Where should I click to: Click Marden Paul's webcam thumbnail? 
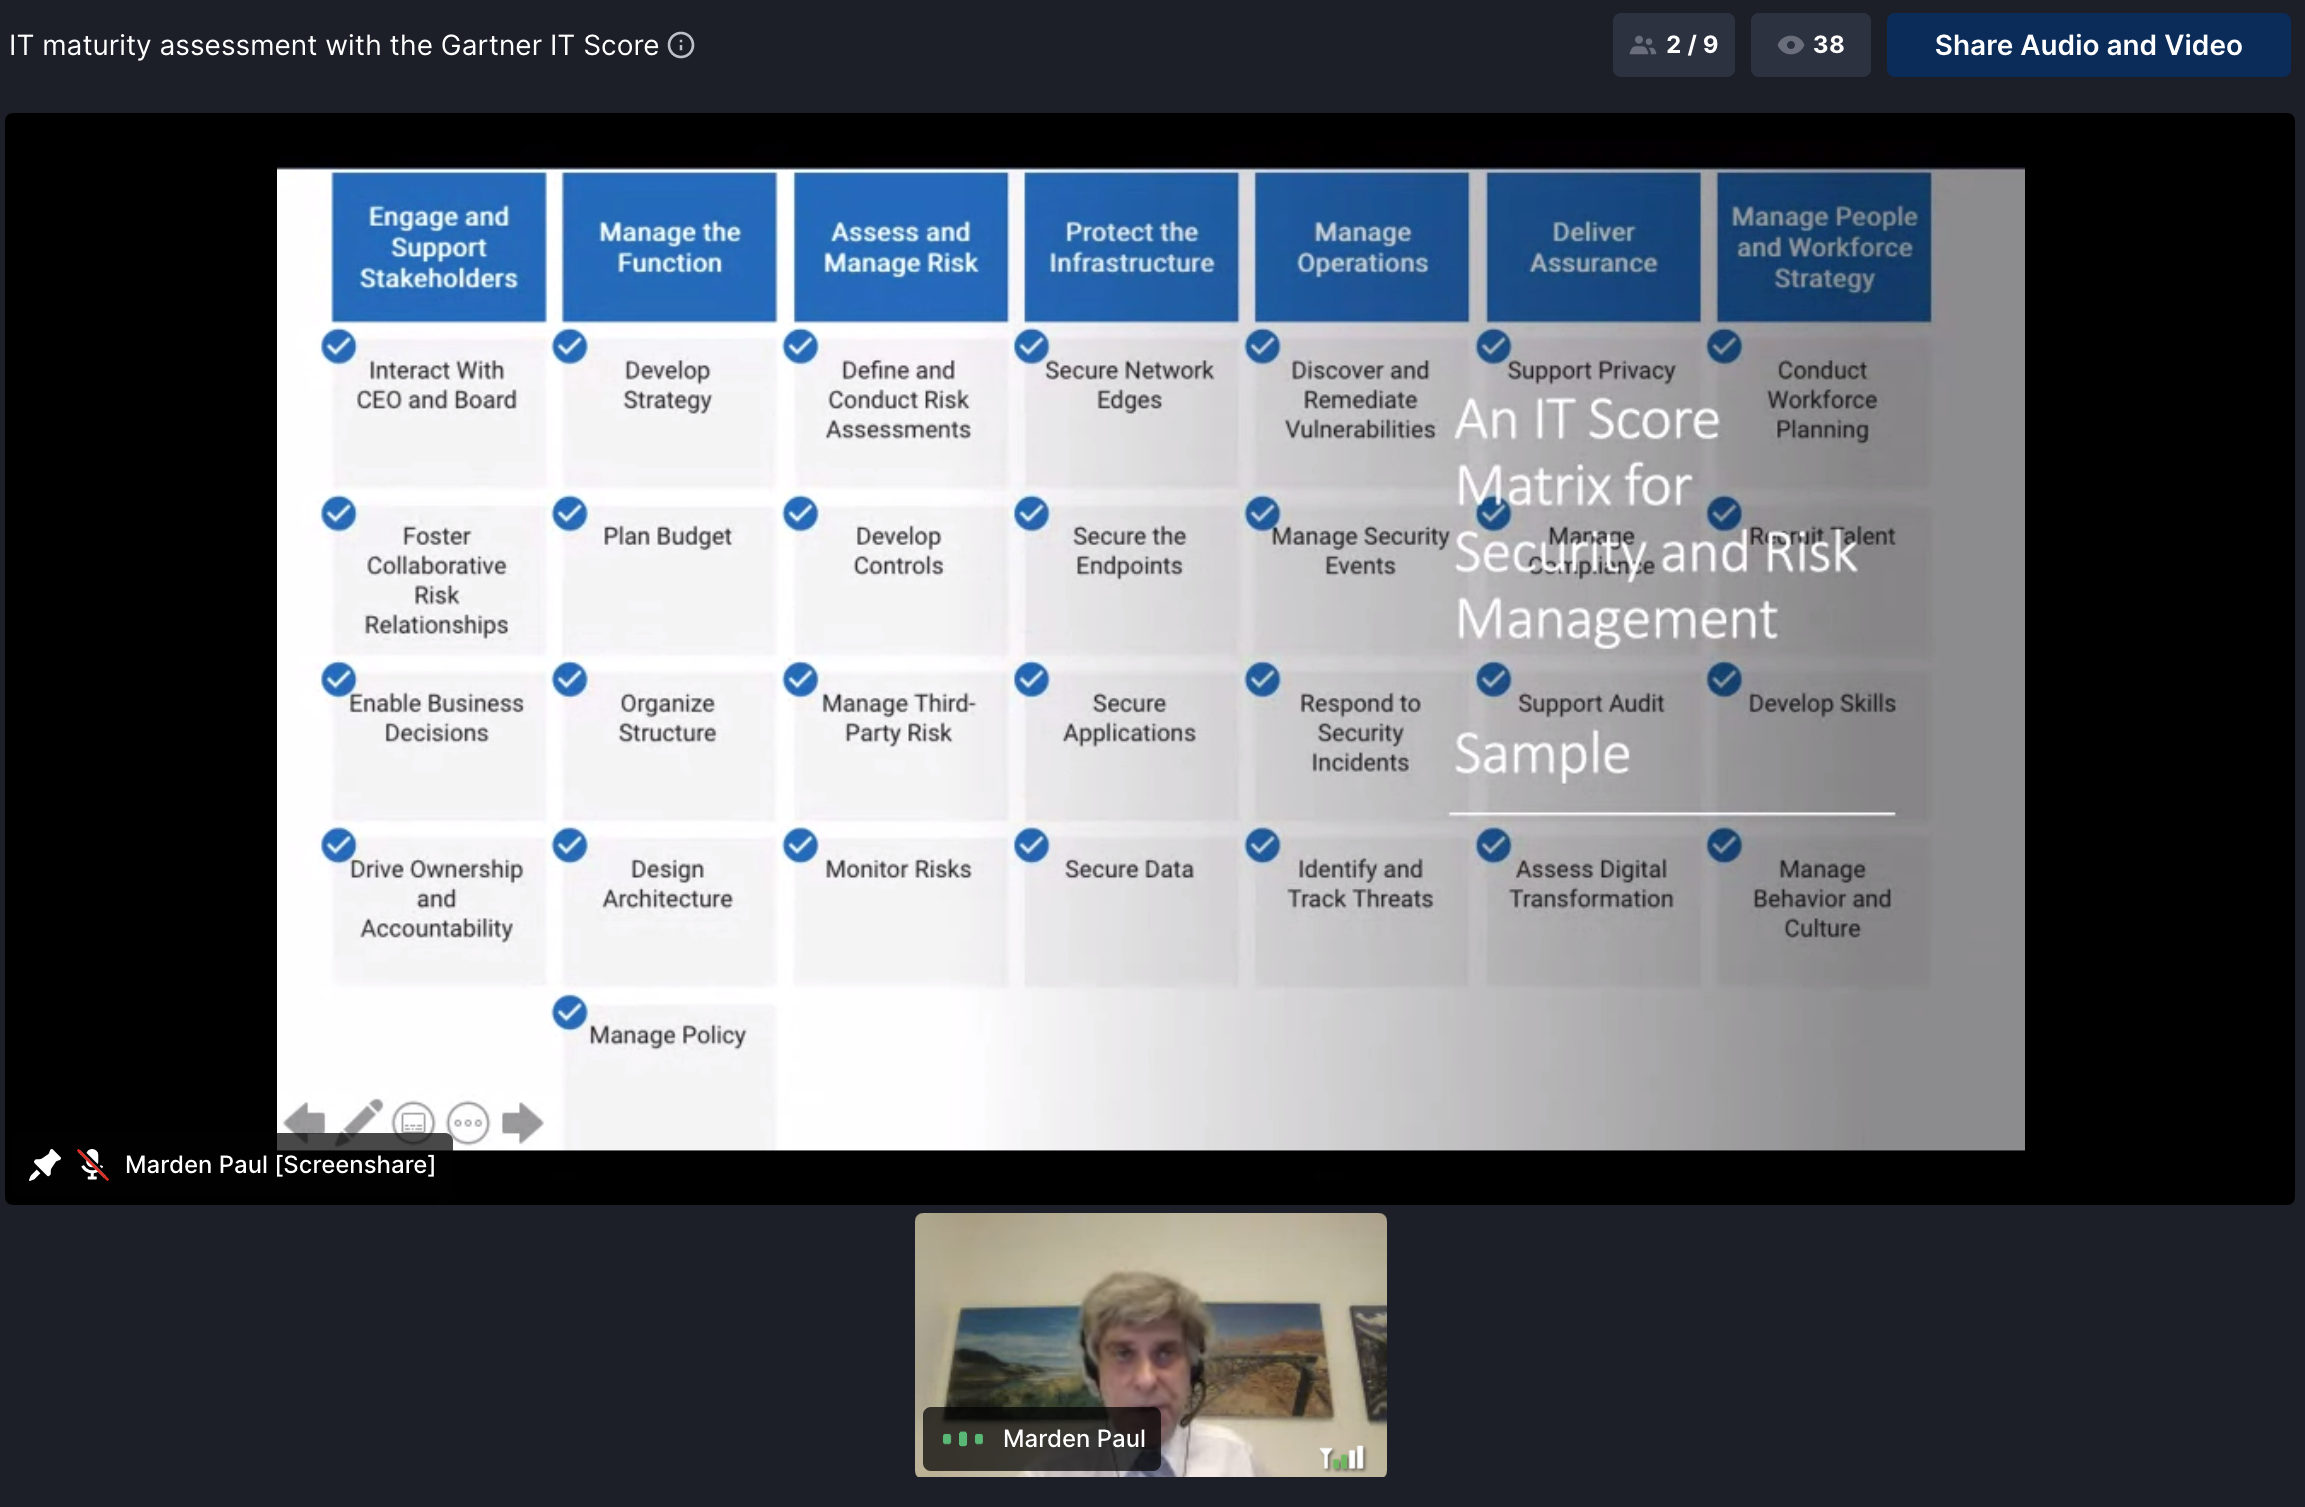pos(1150,1344)
